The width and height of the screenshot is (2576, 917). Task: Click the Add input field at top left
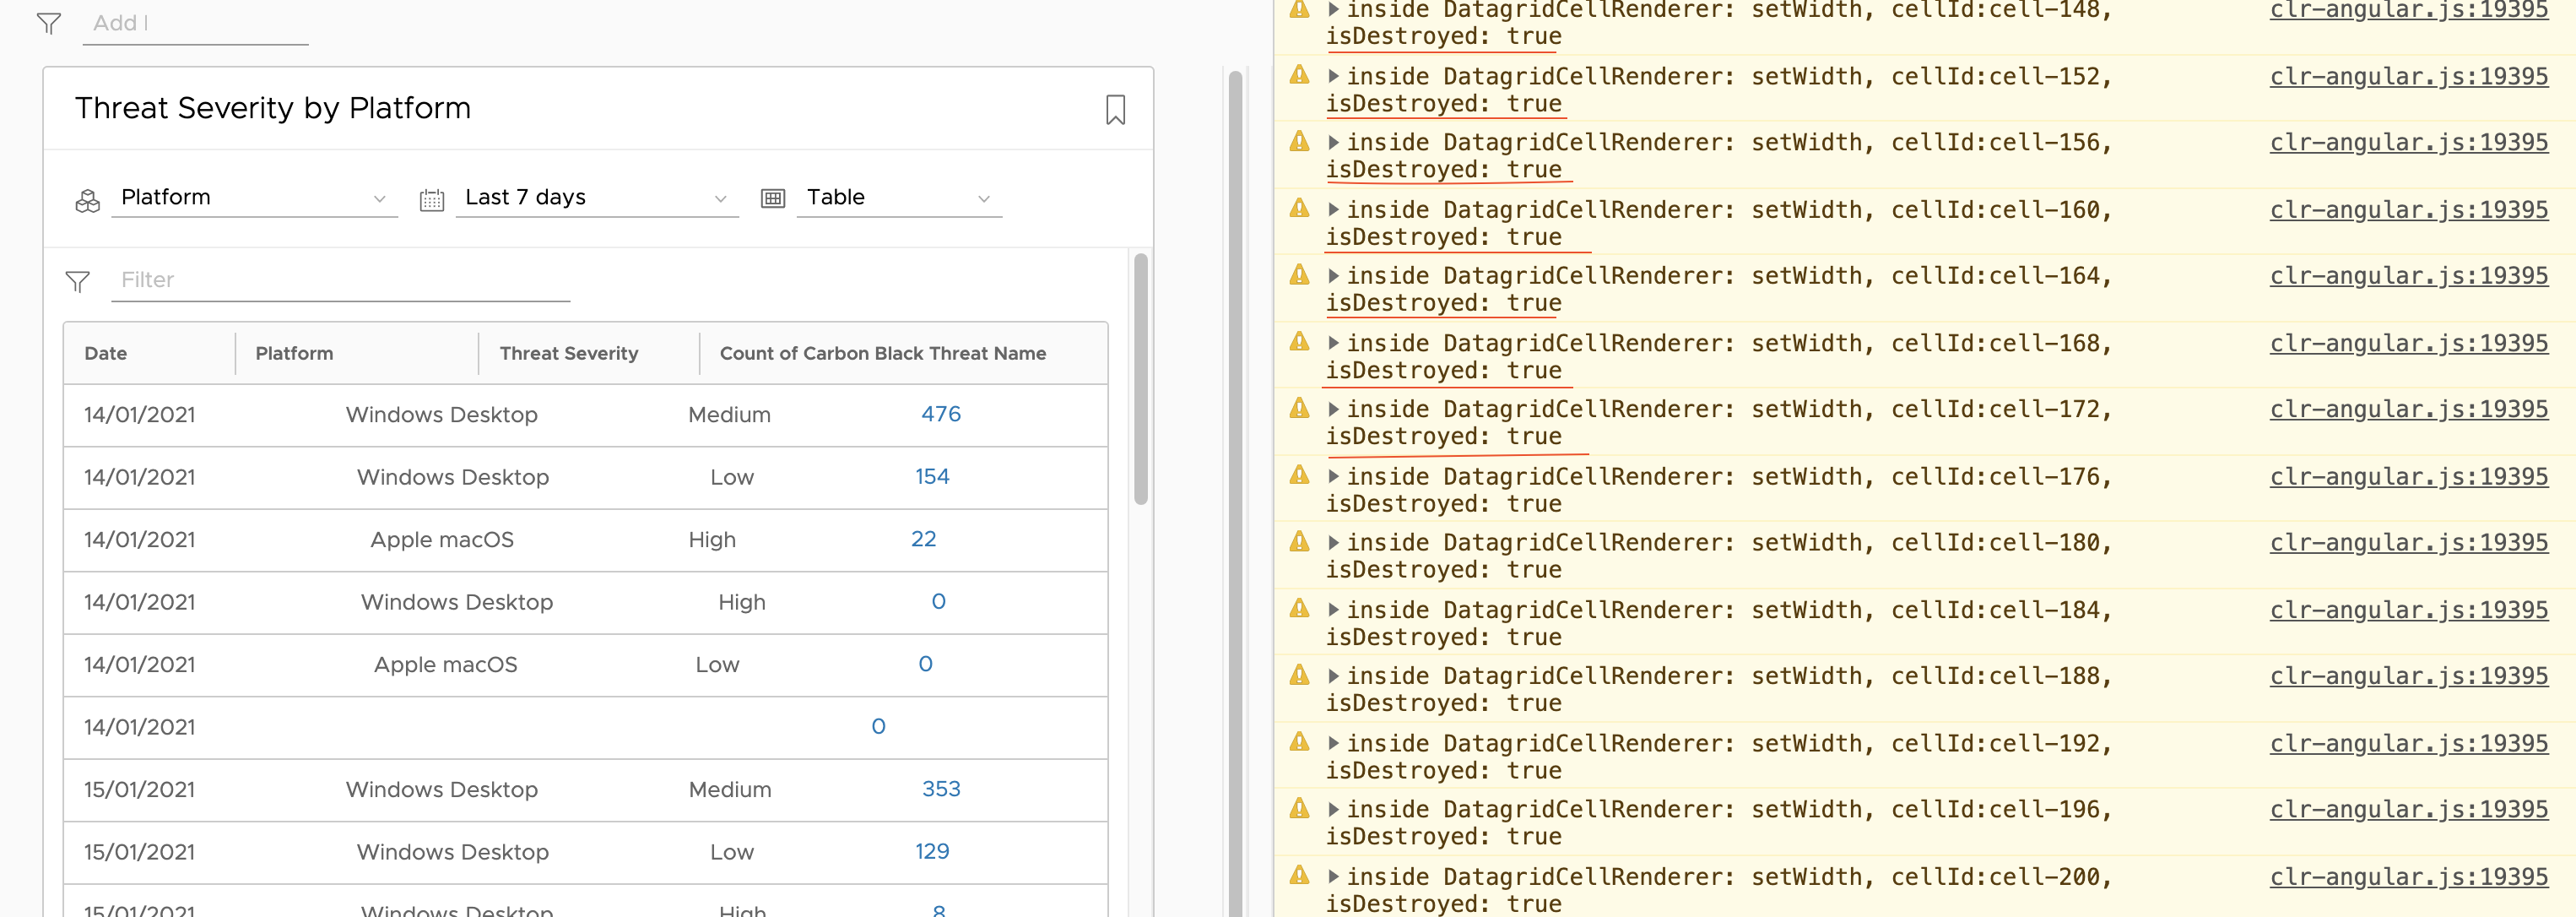click(195, 23)
